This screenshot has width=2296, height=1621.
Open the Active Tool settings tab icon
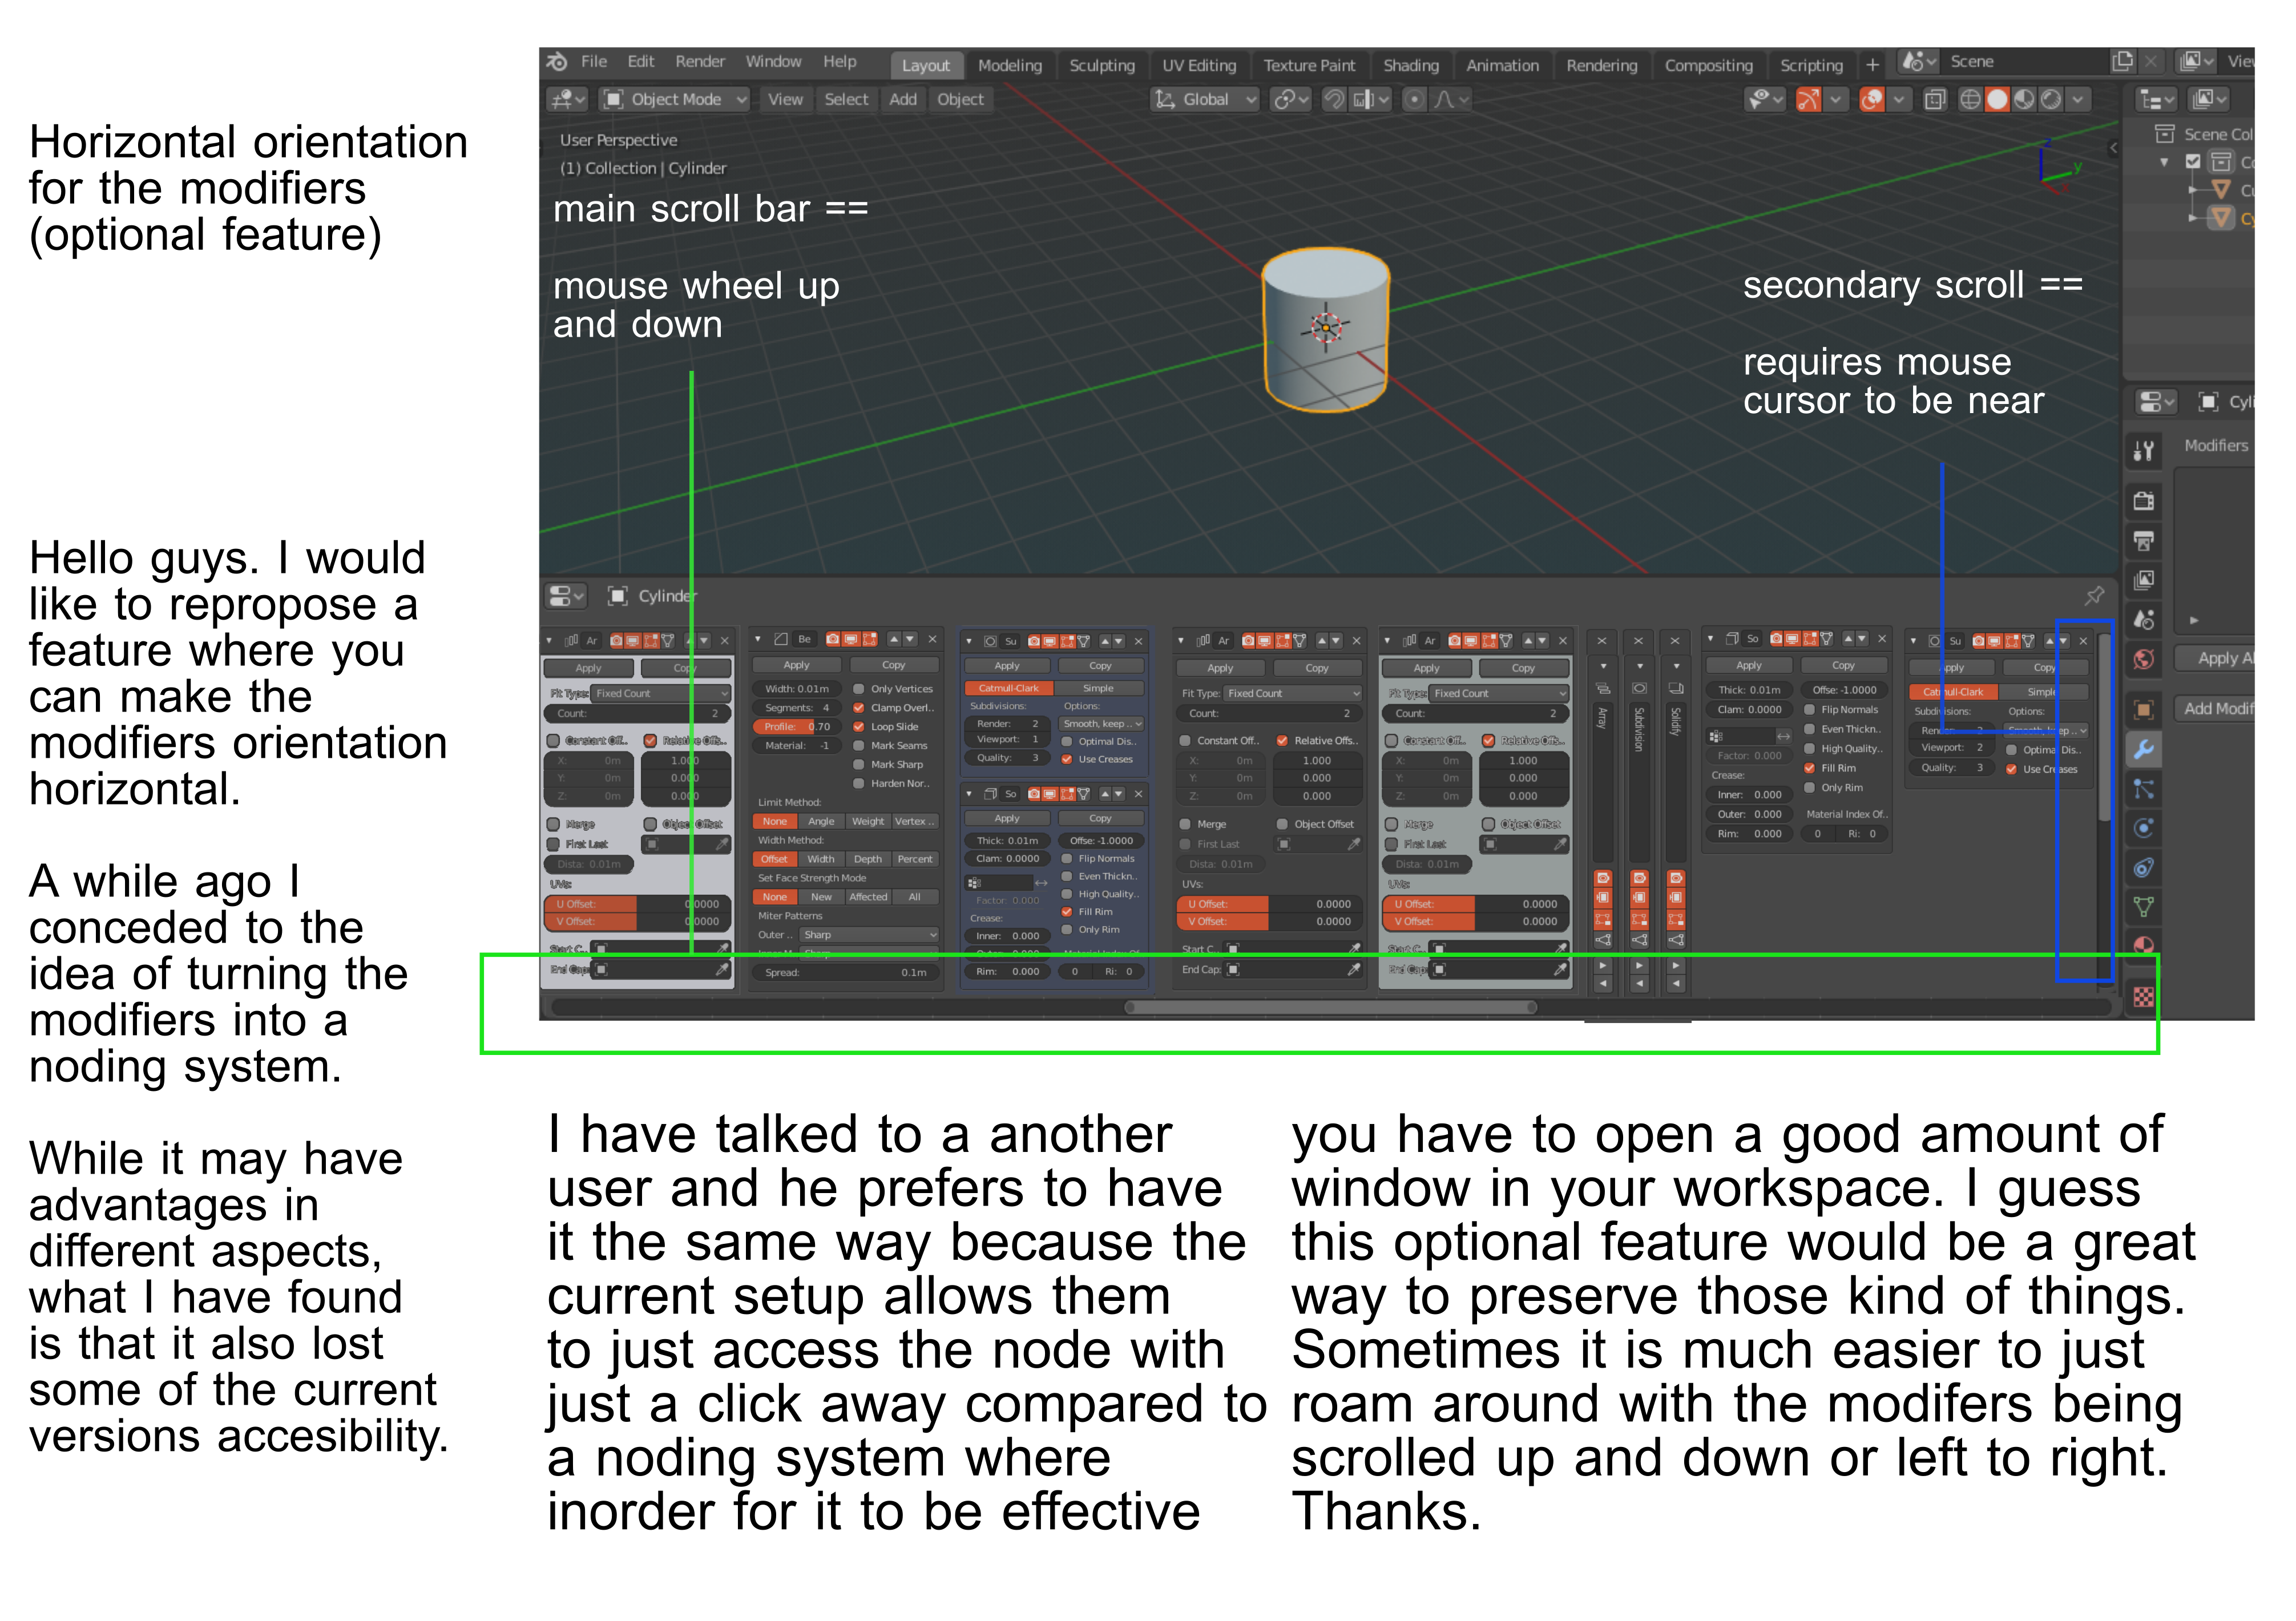click(x=2143, y=451)
